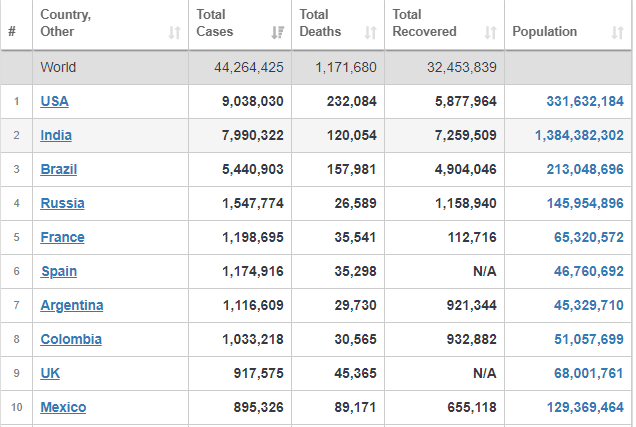636x427 pixels.
Task: Click the World summary row
Action: [316, 68]
